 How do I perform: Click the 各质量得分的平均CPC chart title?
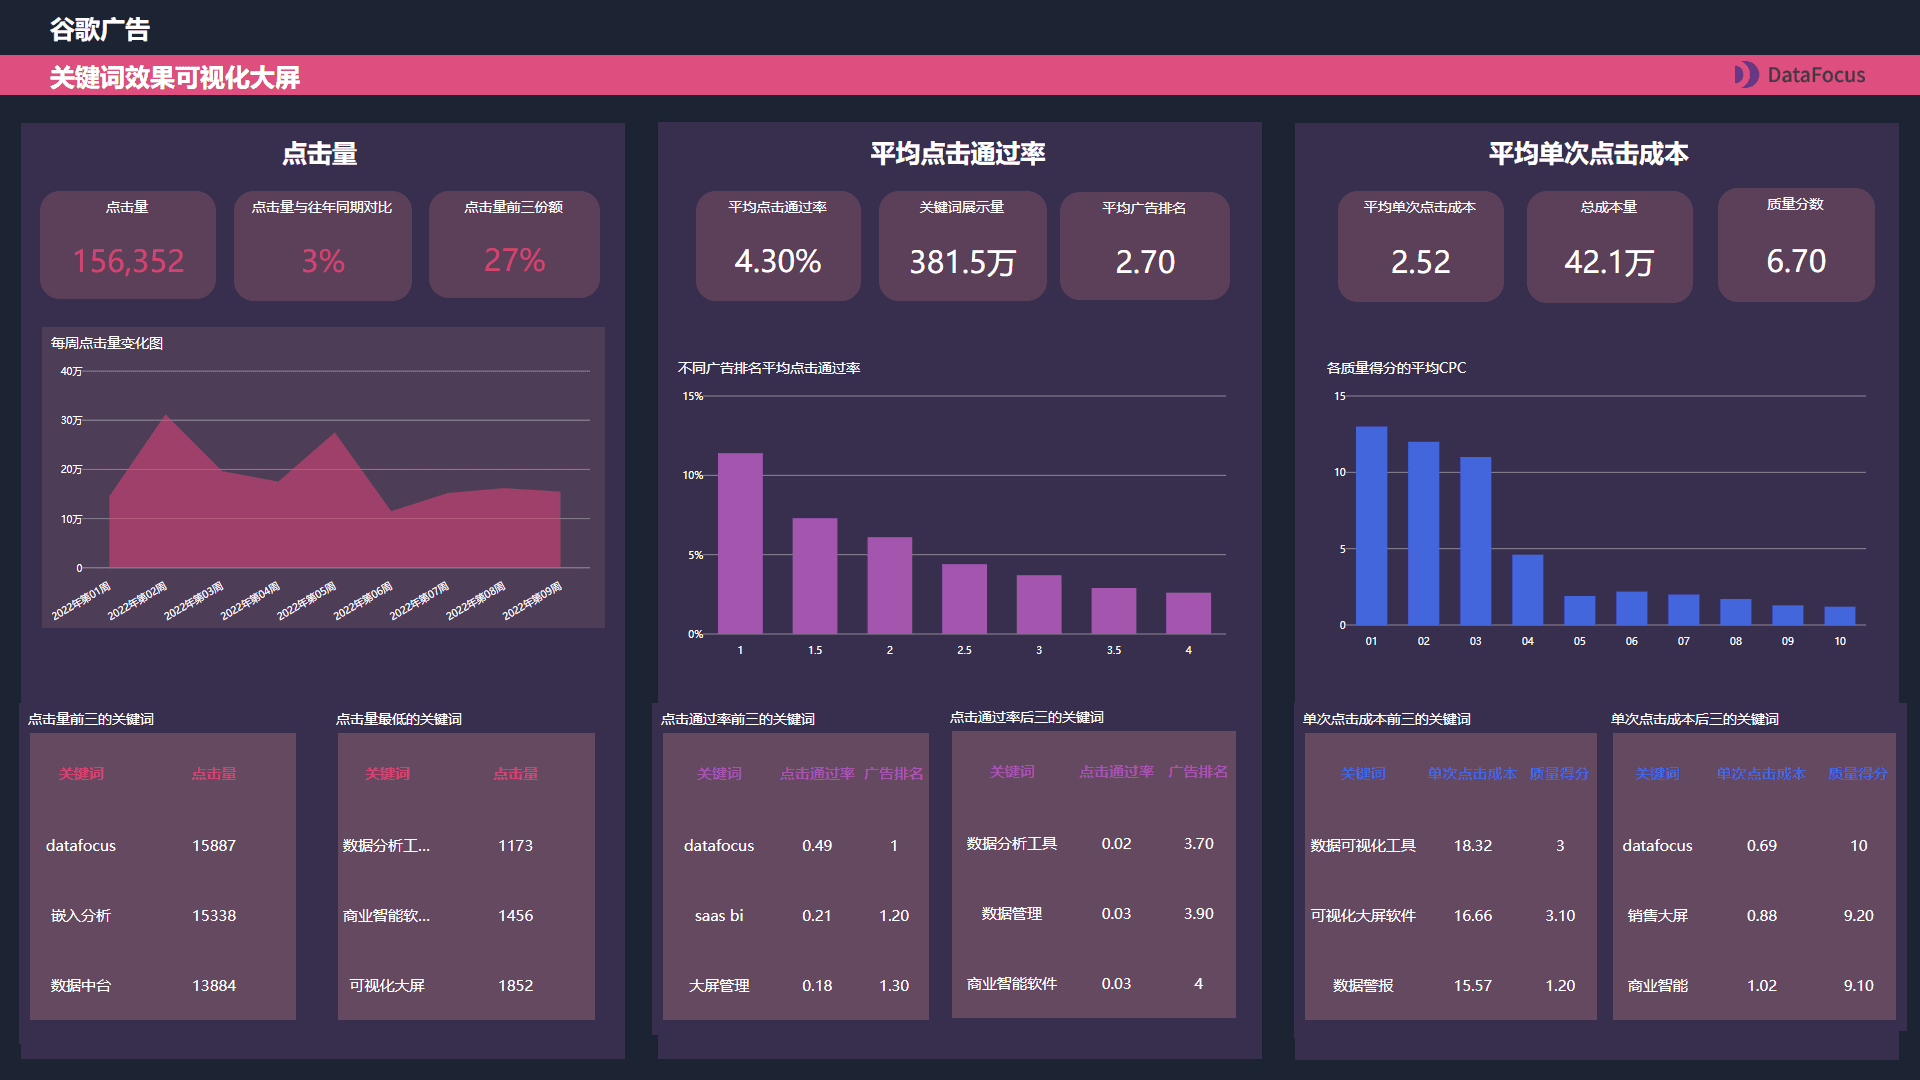coord(1396,368)
